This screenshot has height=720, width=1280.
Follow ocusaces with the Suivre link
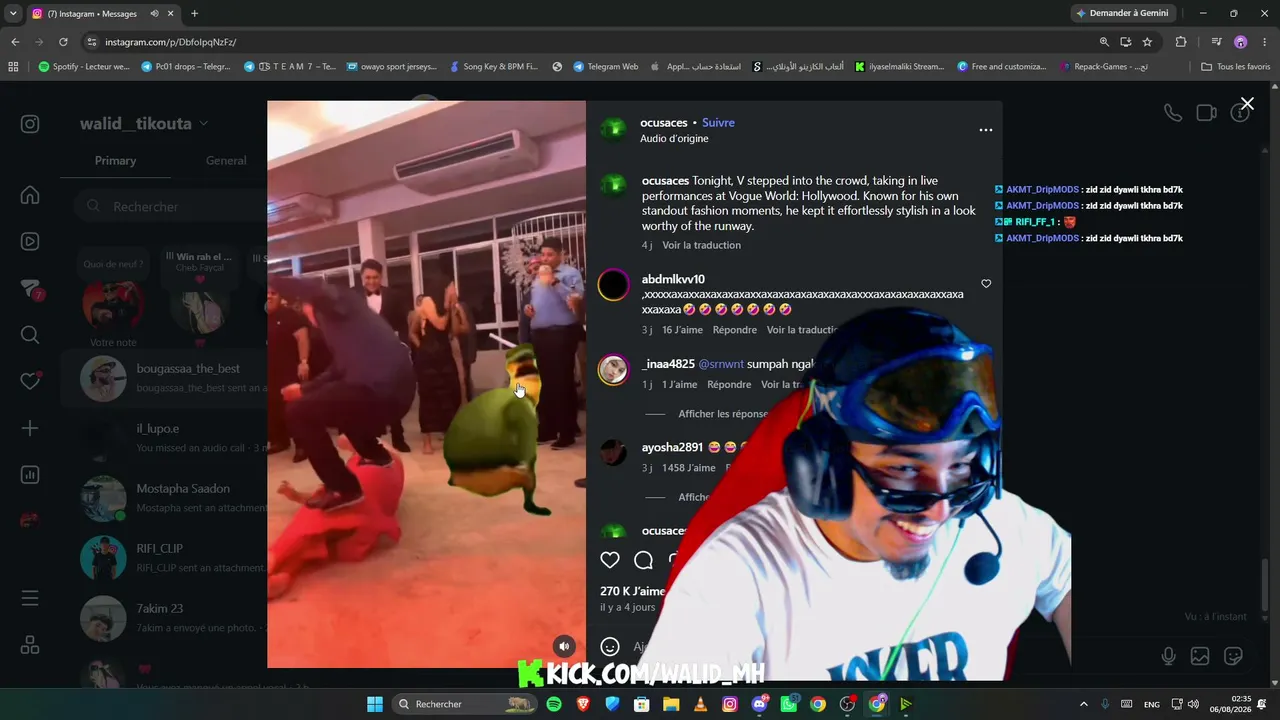point(718,123)
